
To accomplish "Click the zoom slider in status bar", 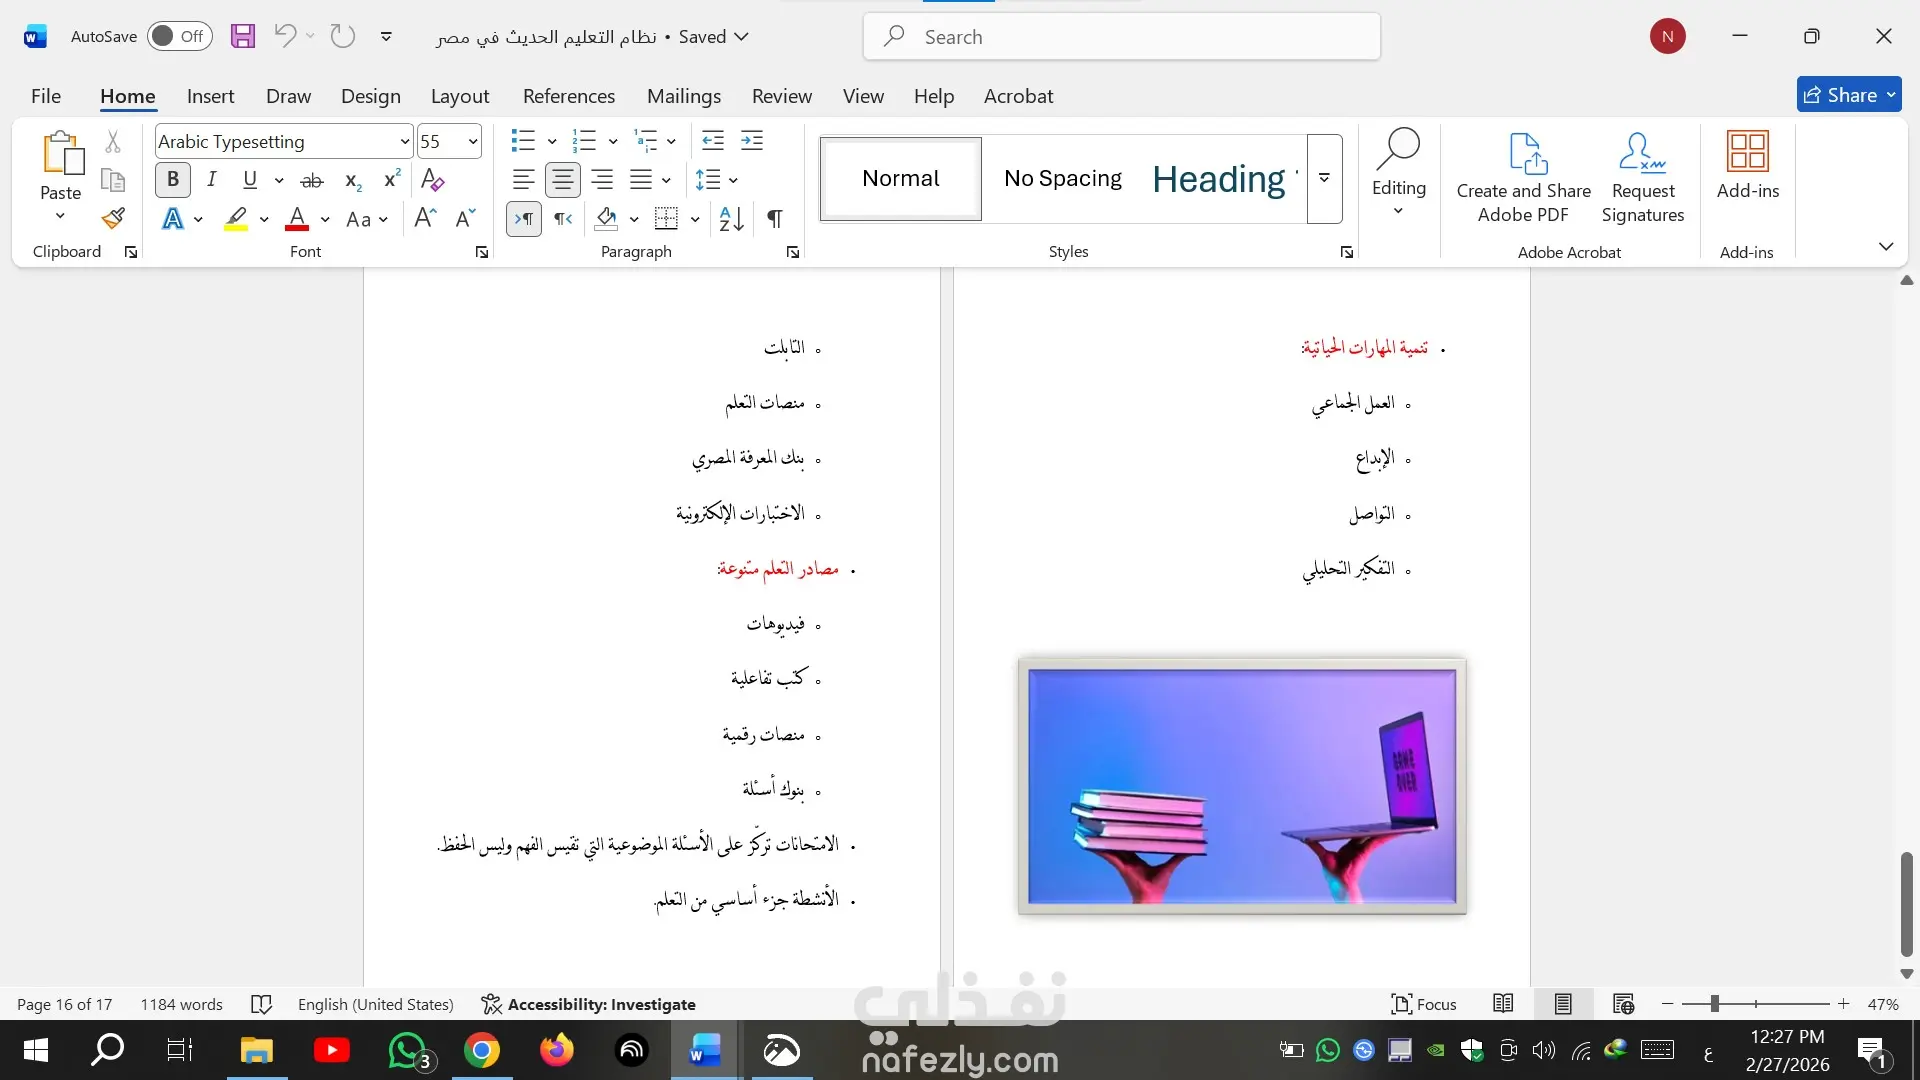I will pyautogui.click(x=1714, y=1004).
